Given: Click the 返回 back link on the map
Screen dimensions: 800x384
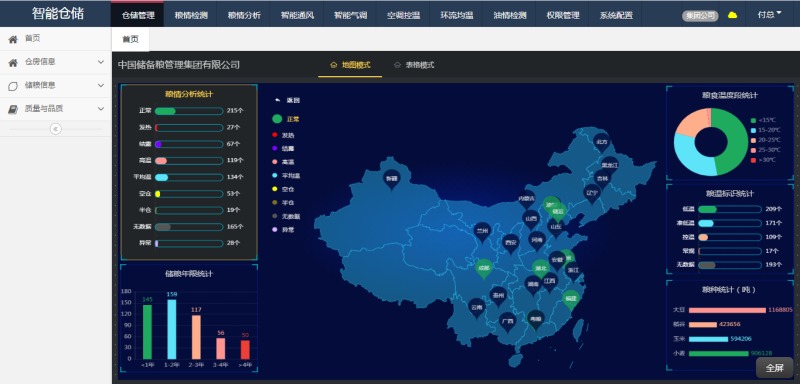Looking at the screenshot, I should (x=288, y=100).
